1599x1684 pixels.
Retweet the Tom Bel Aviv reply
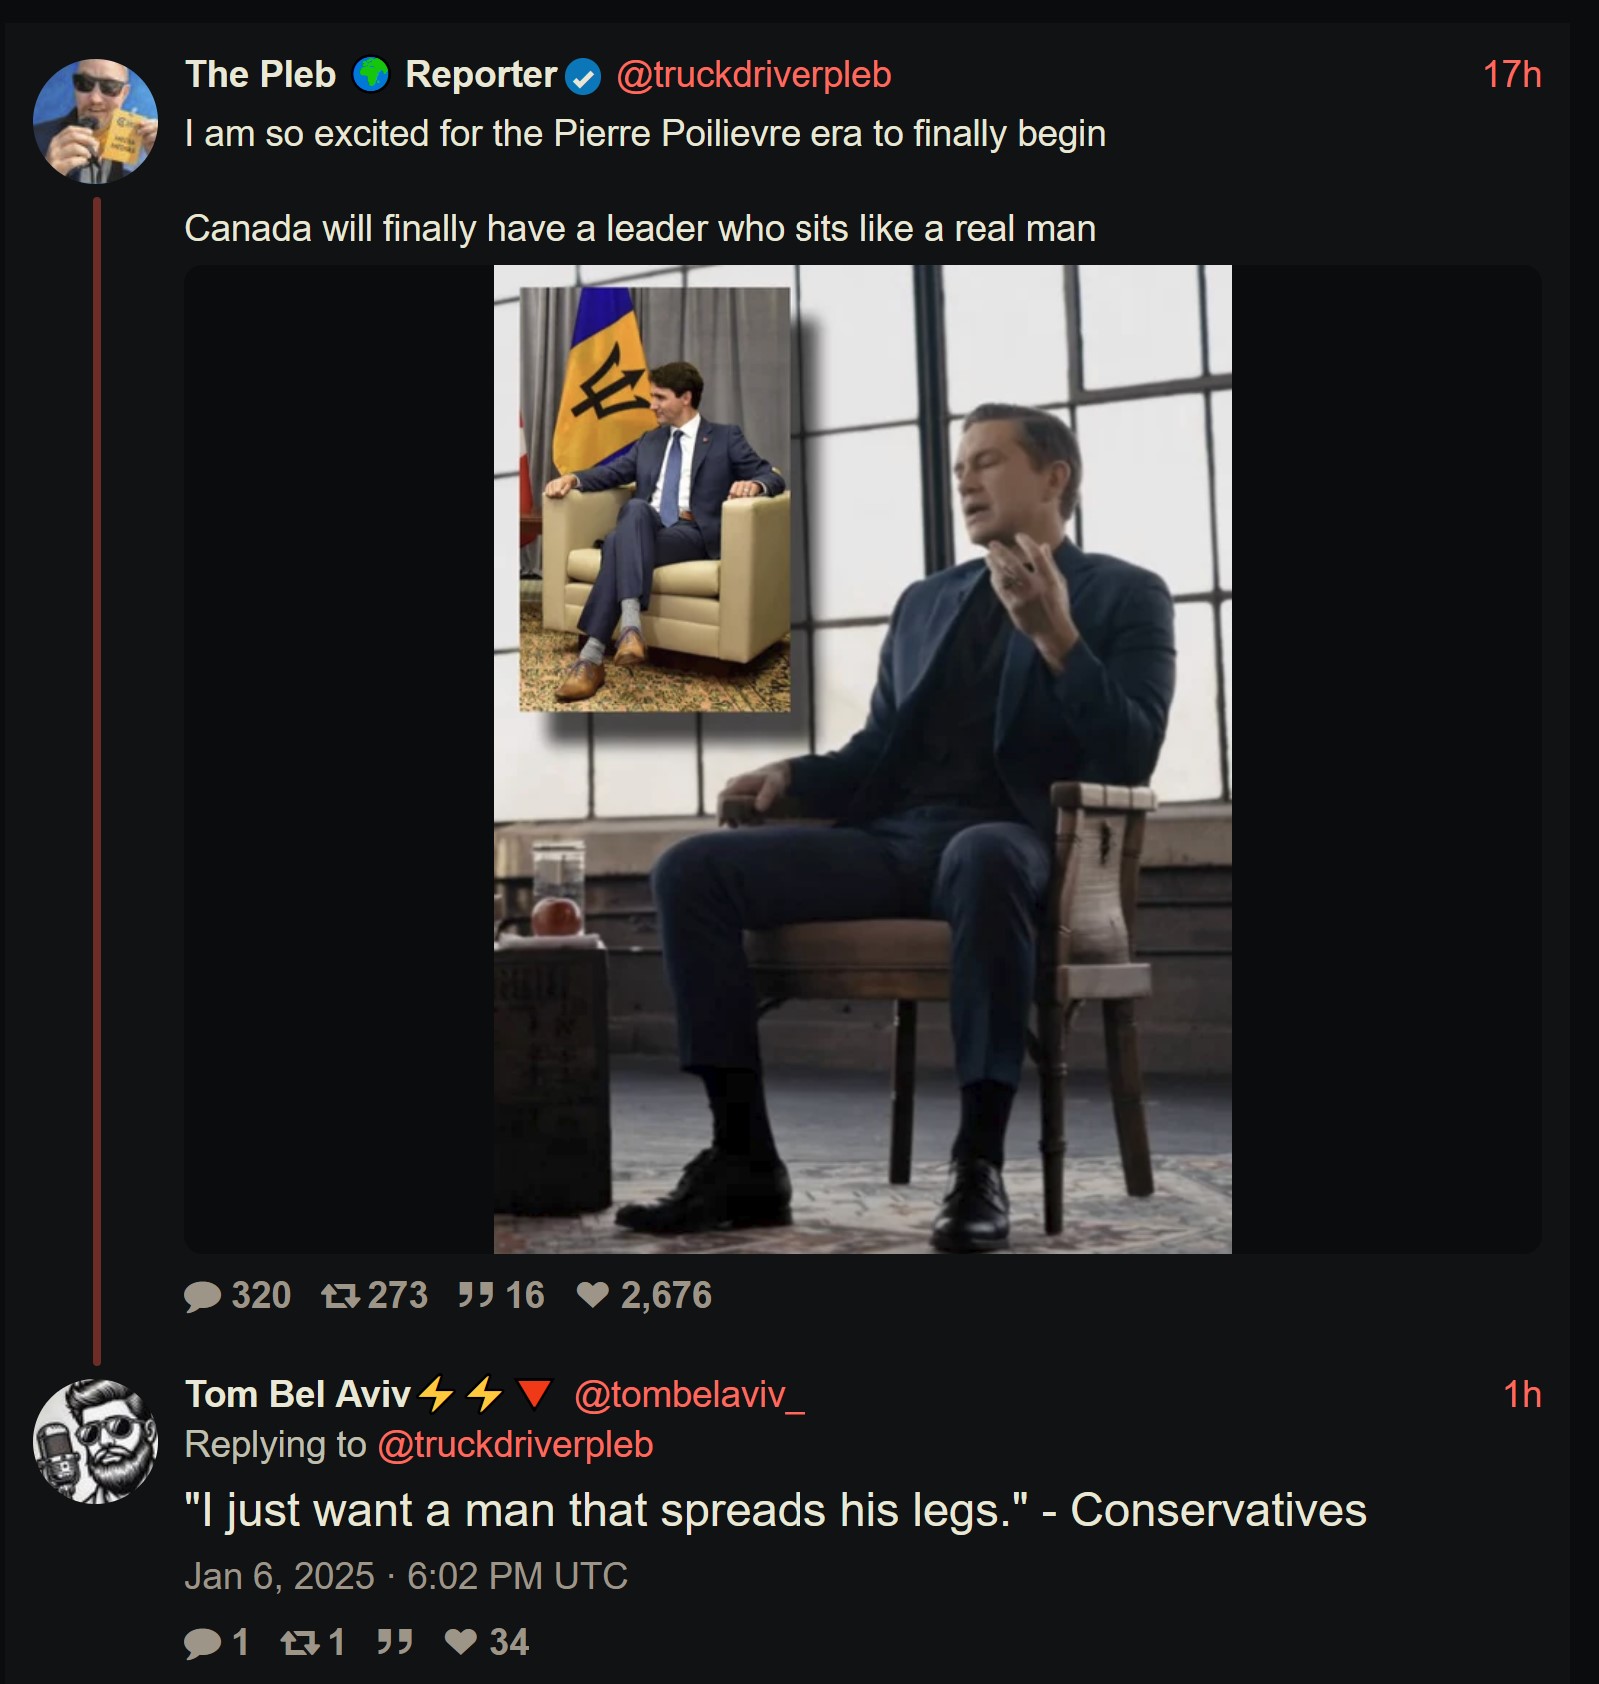[299, 1642]
